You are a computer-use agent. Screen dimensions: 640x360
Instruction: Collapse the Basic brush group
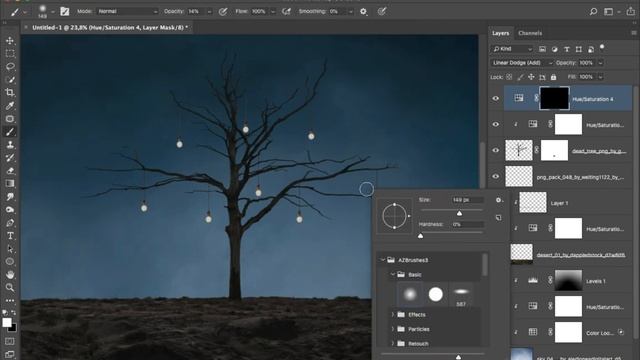(x=393, y=274)
